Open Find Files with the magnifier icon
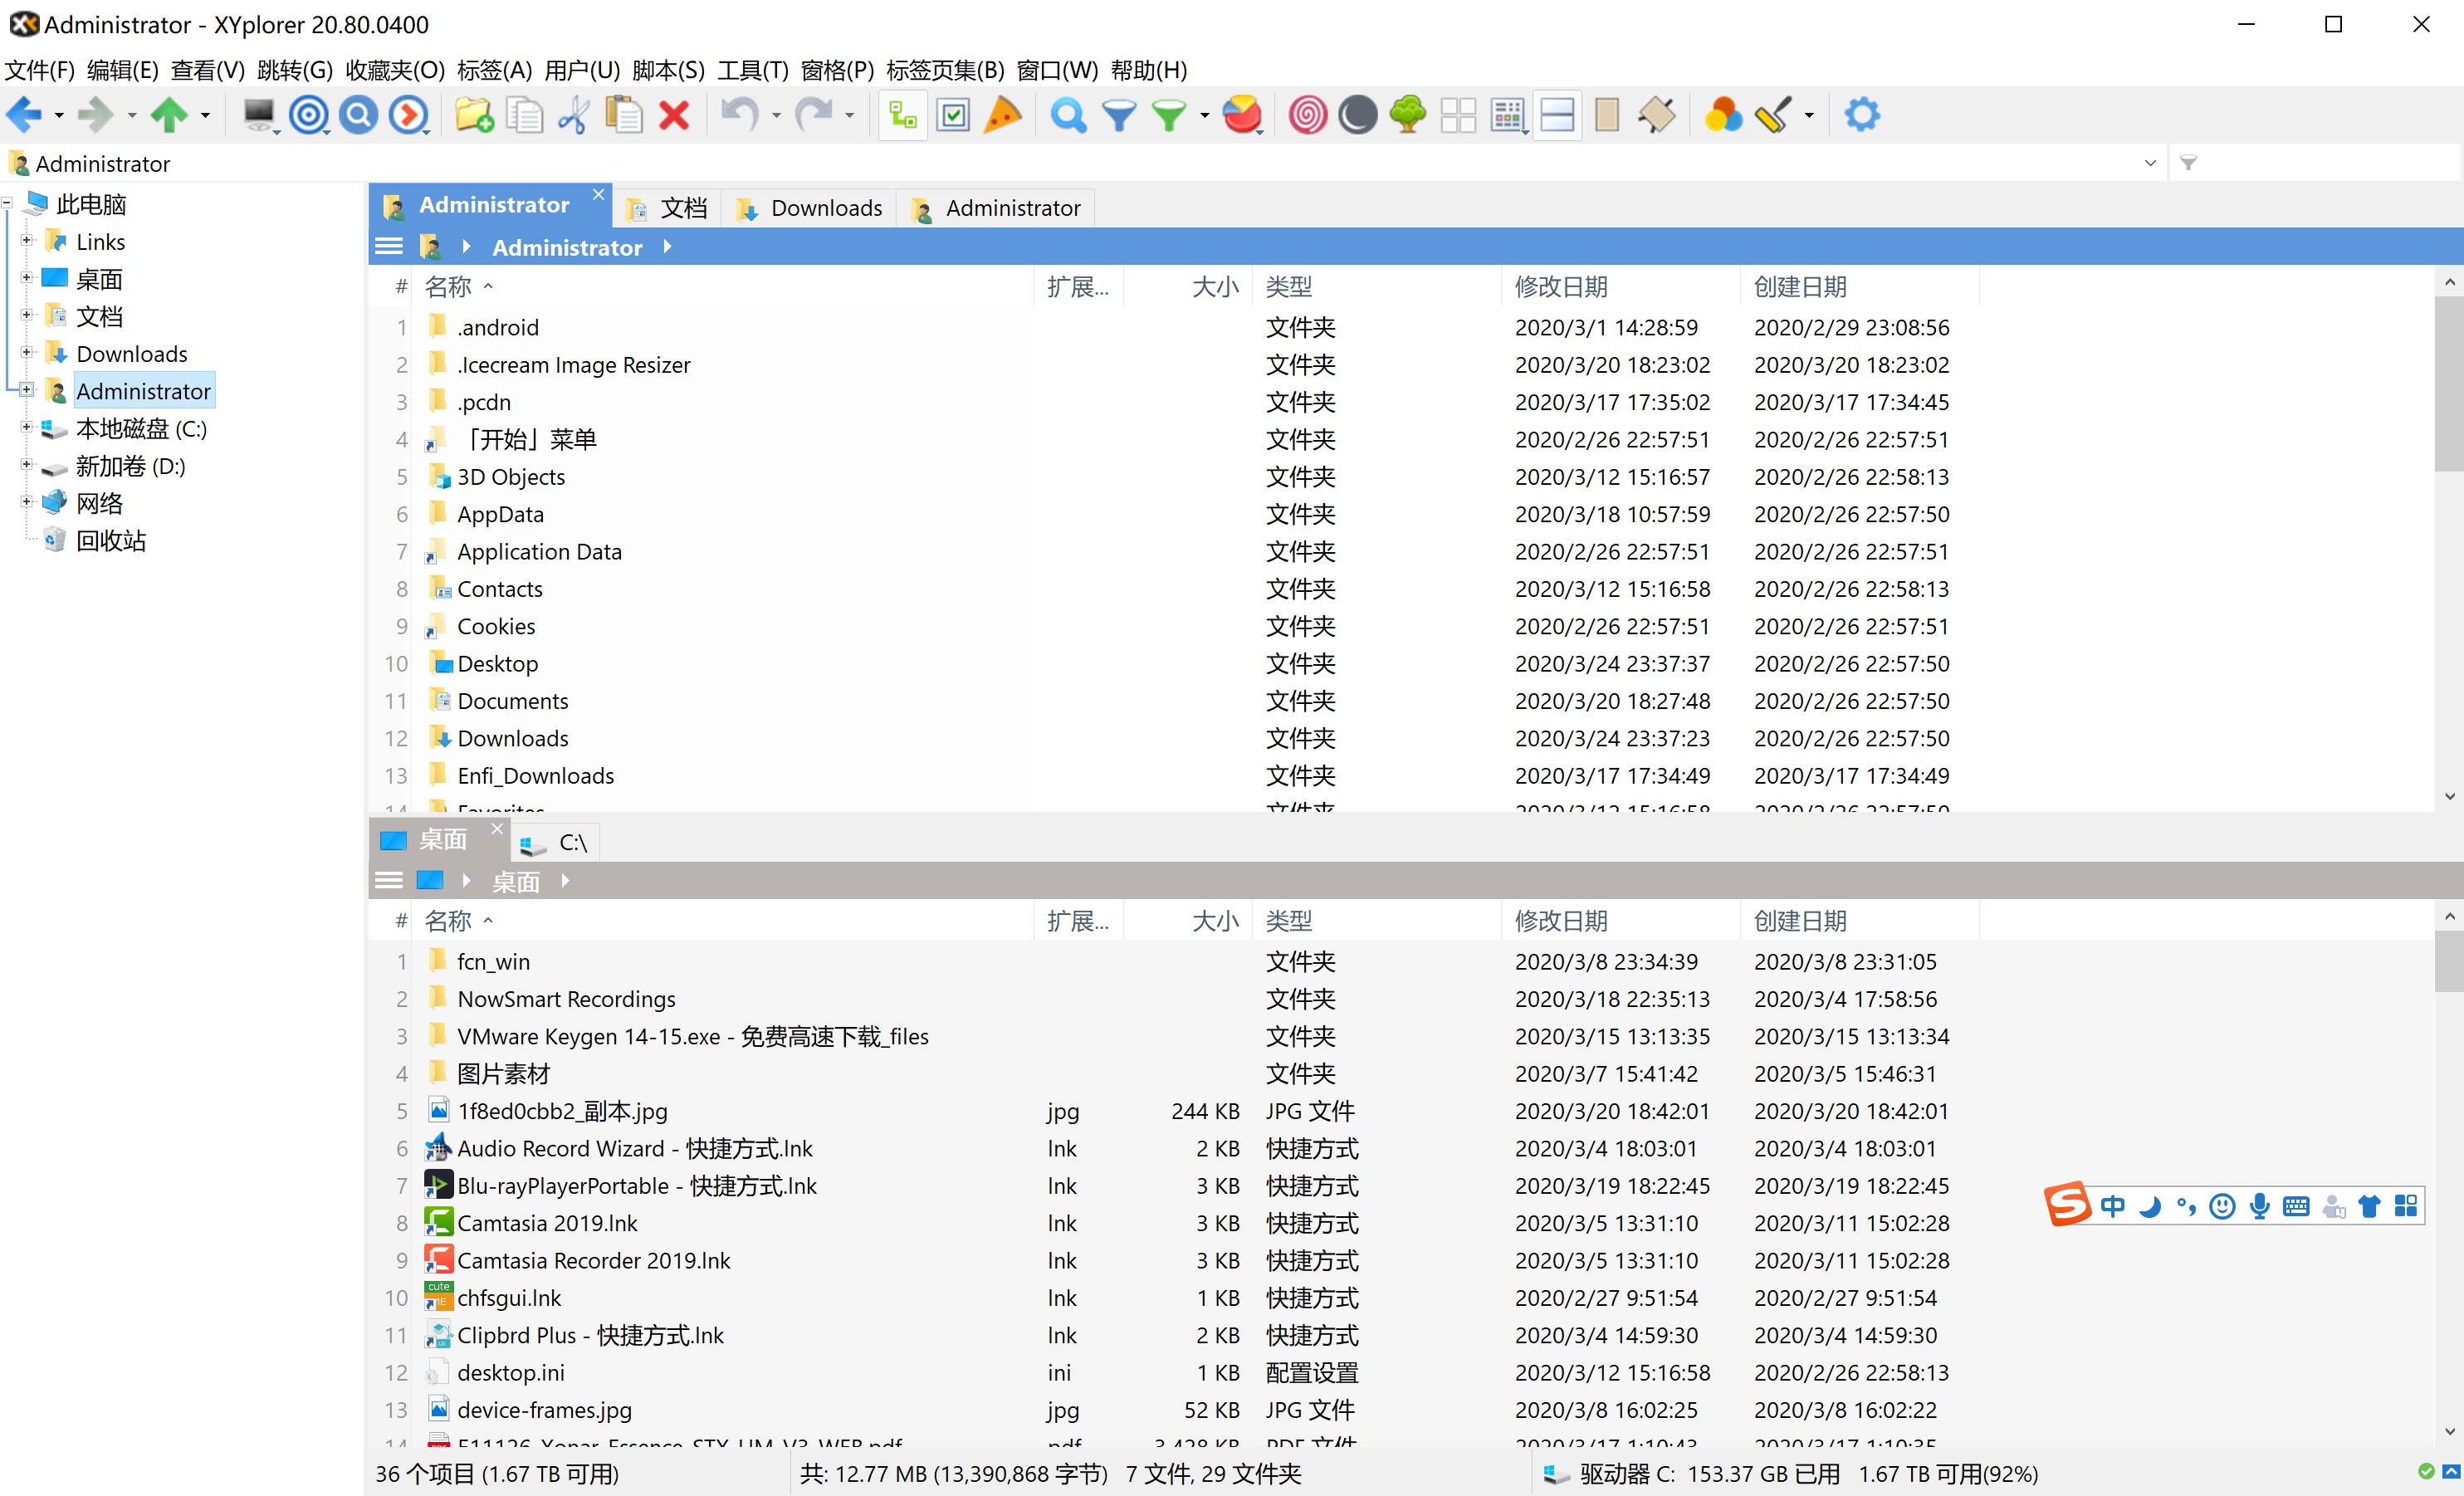This screenshot has height=1496, width=2464. [1068, 114]
